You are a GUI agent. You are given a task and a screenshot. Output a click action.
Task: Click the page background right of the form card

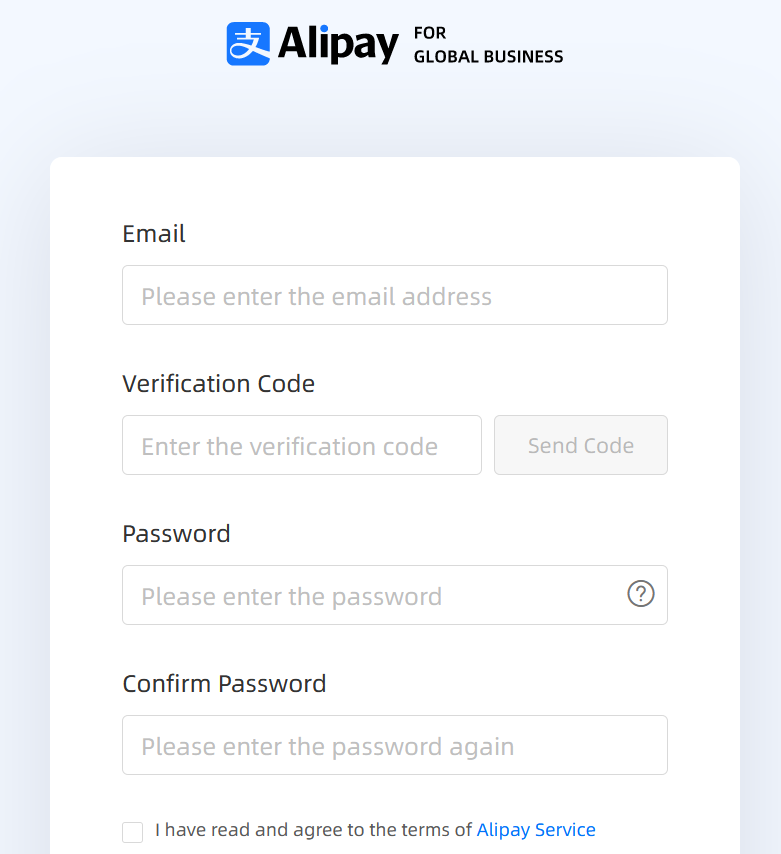point(760,500)
